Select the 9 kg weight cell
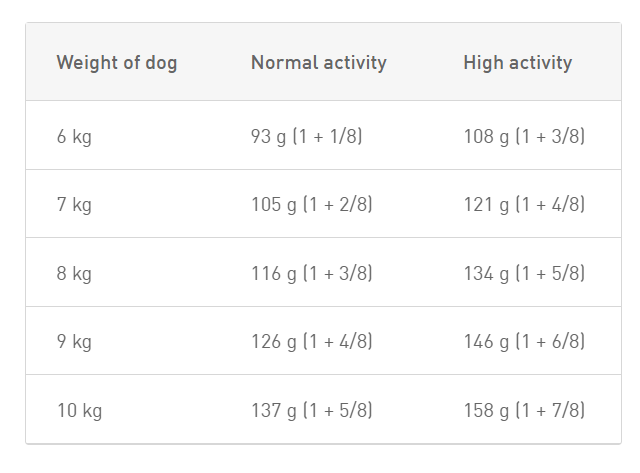640x473 pixels. click(x=74, y=341)
